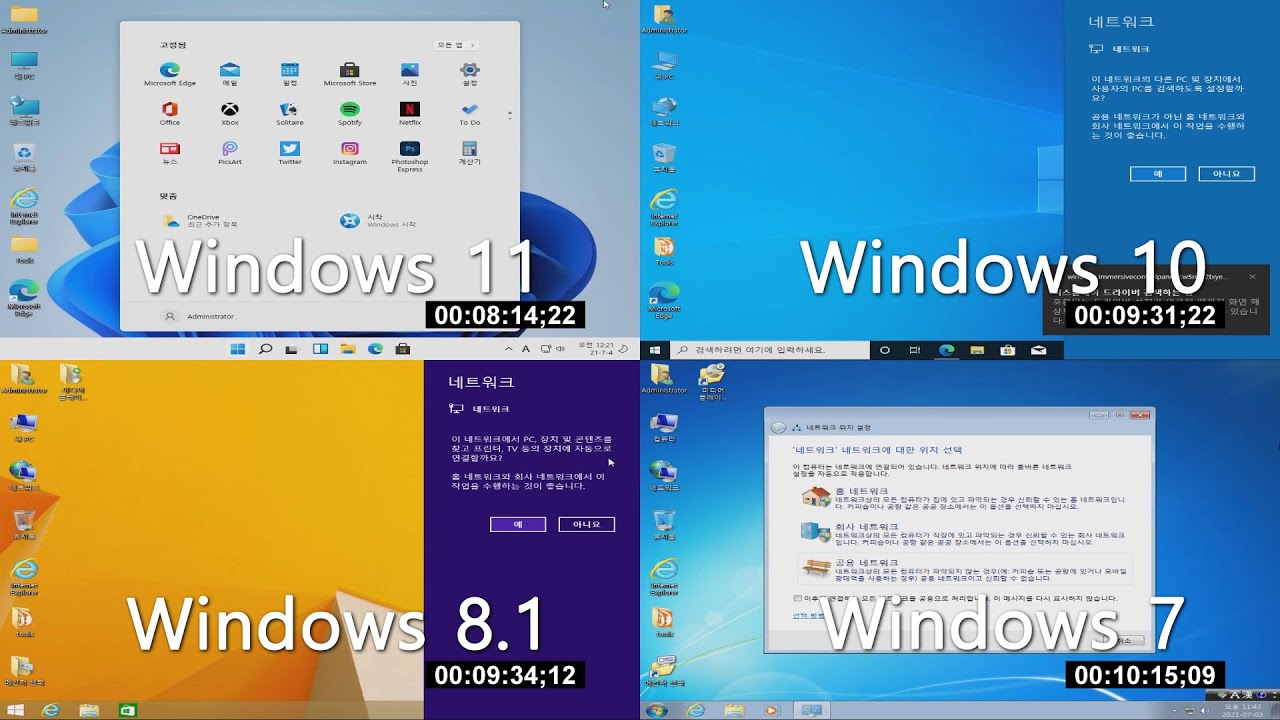Screen dimensions: 1280x720
Task: Open Network icon on Windows 8.1 desktop
Action: [x=24, y=474]
